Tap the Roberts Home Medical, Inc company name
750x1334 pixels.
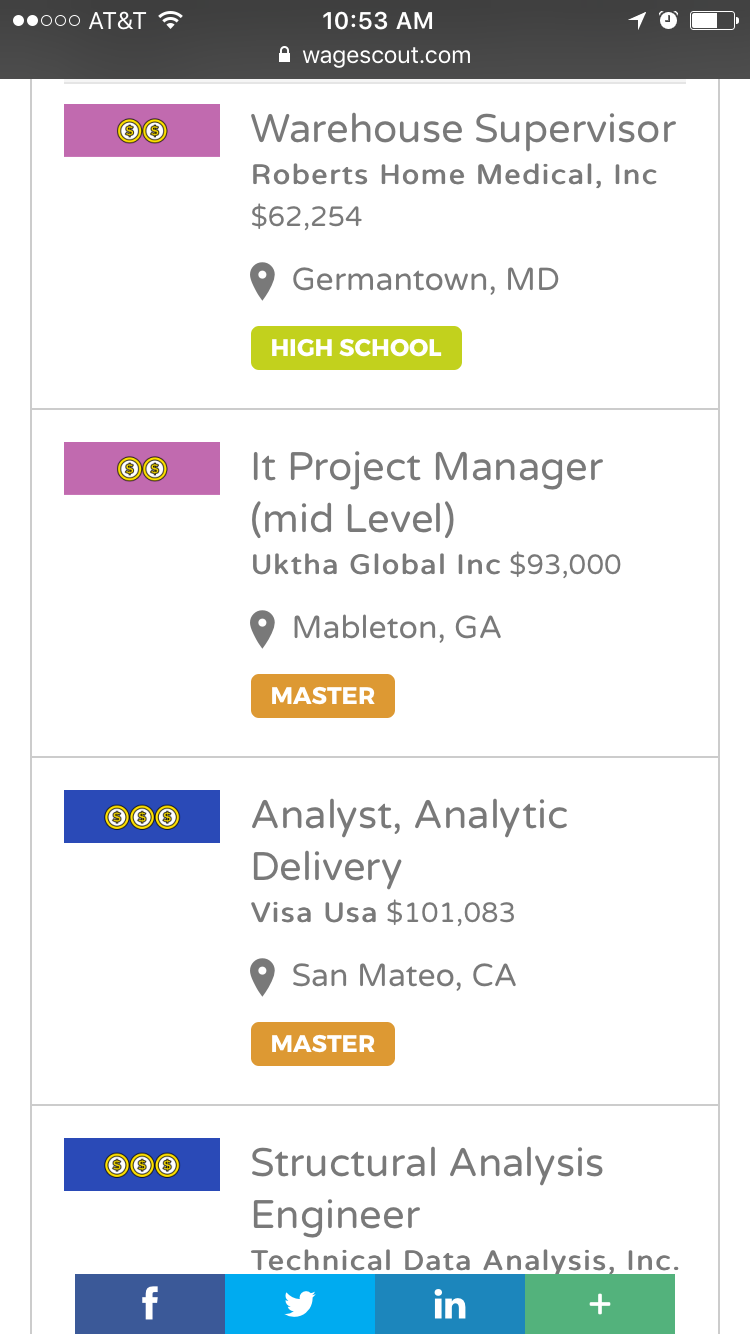pos(454,175)
